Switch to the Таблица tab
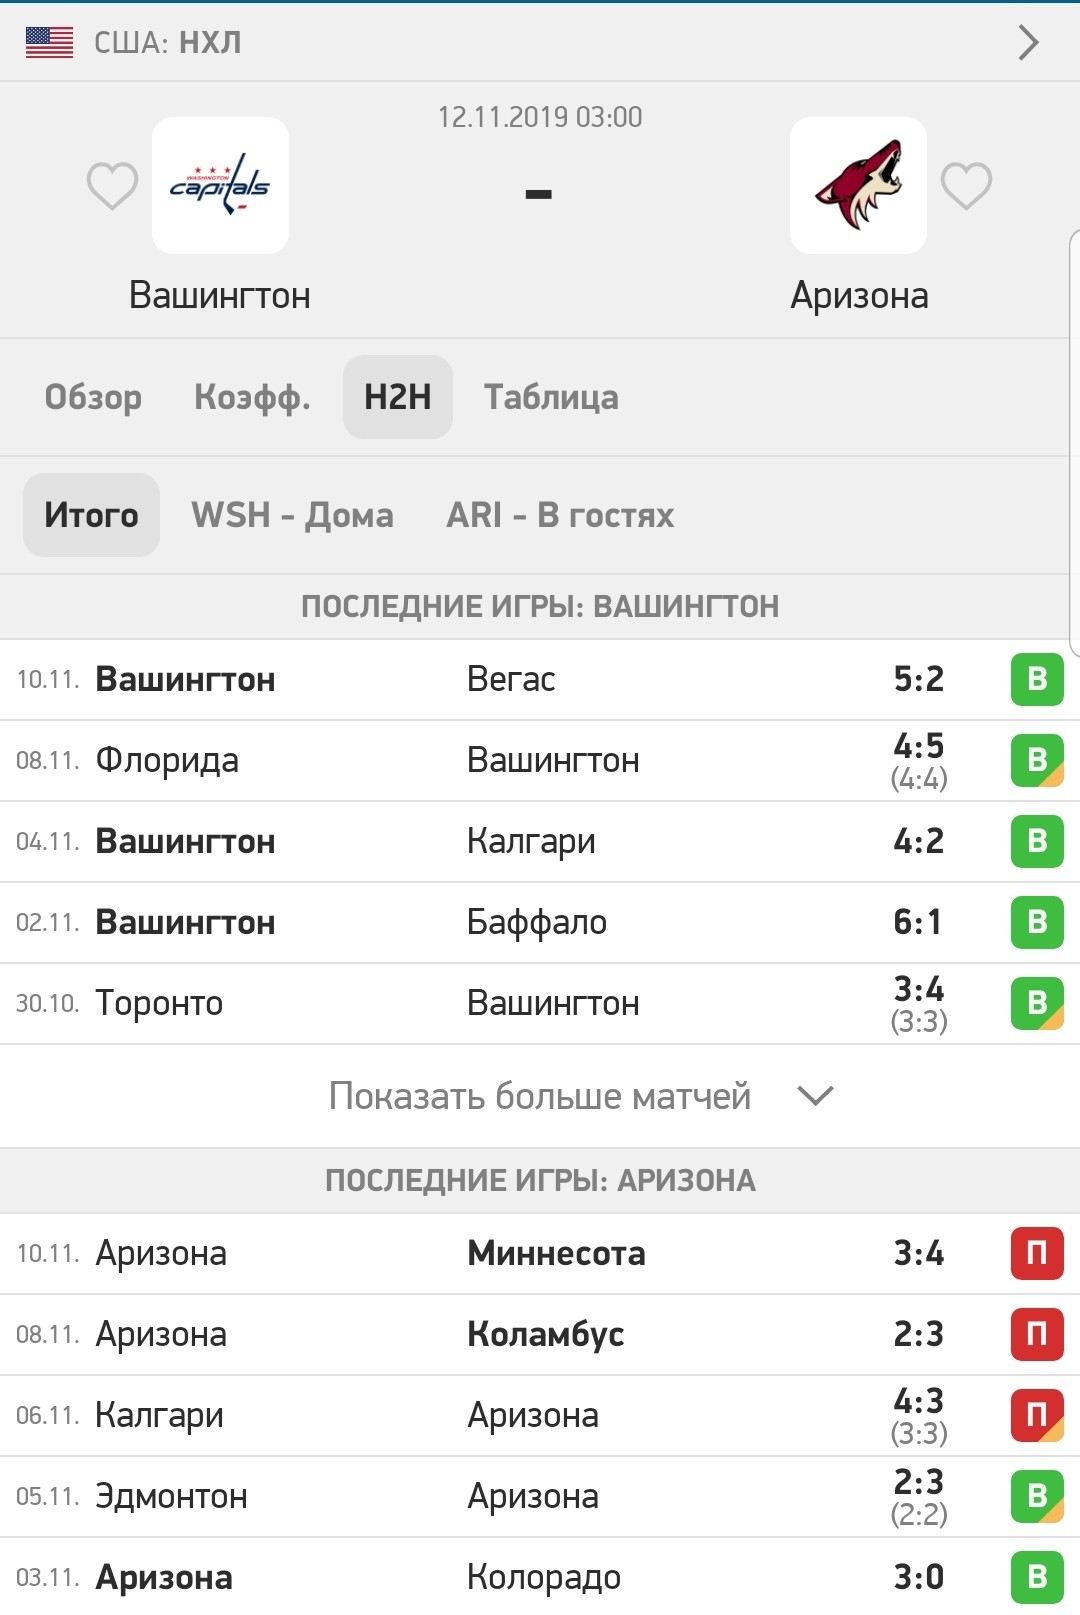The height and width of the screenshot is (1615, 1080). [551, 397]
